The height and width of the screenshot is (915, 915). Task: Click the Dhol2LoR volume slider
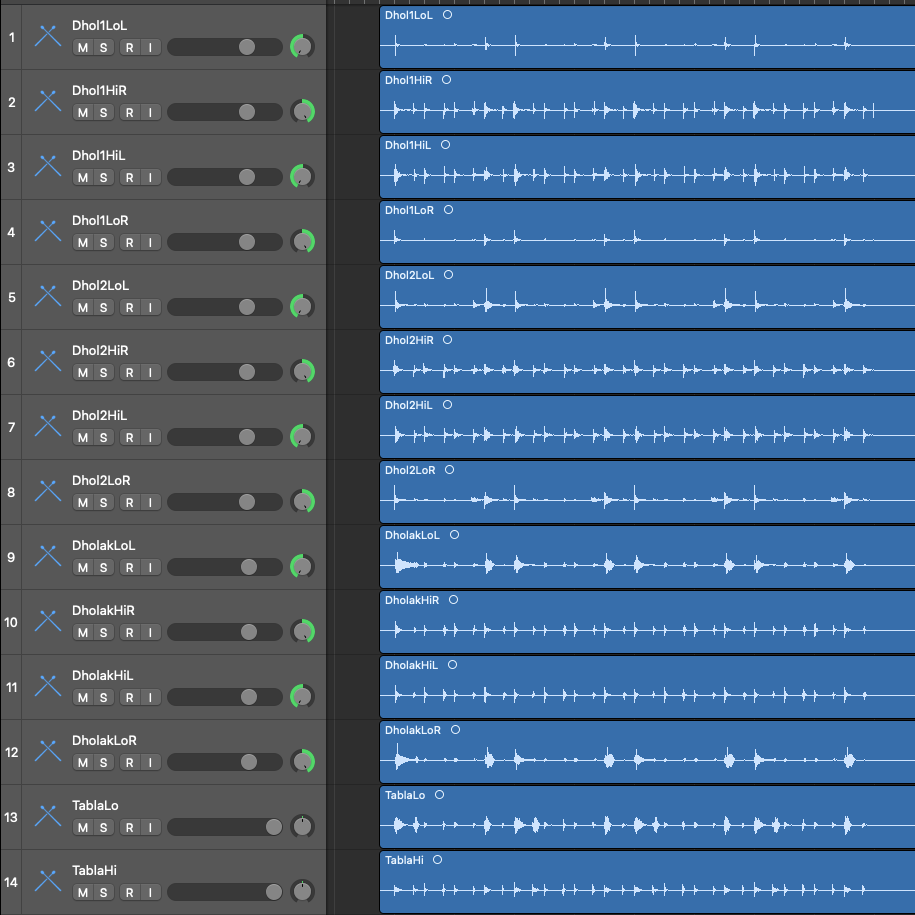pos(225,502)
